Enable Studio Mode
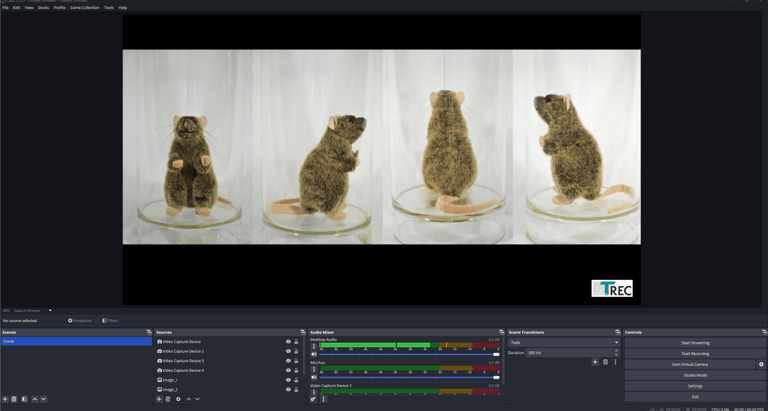The height and width of the screenshot is (411, 768). pos(695,375)
